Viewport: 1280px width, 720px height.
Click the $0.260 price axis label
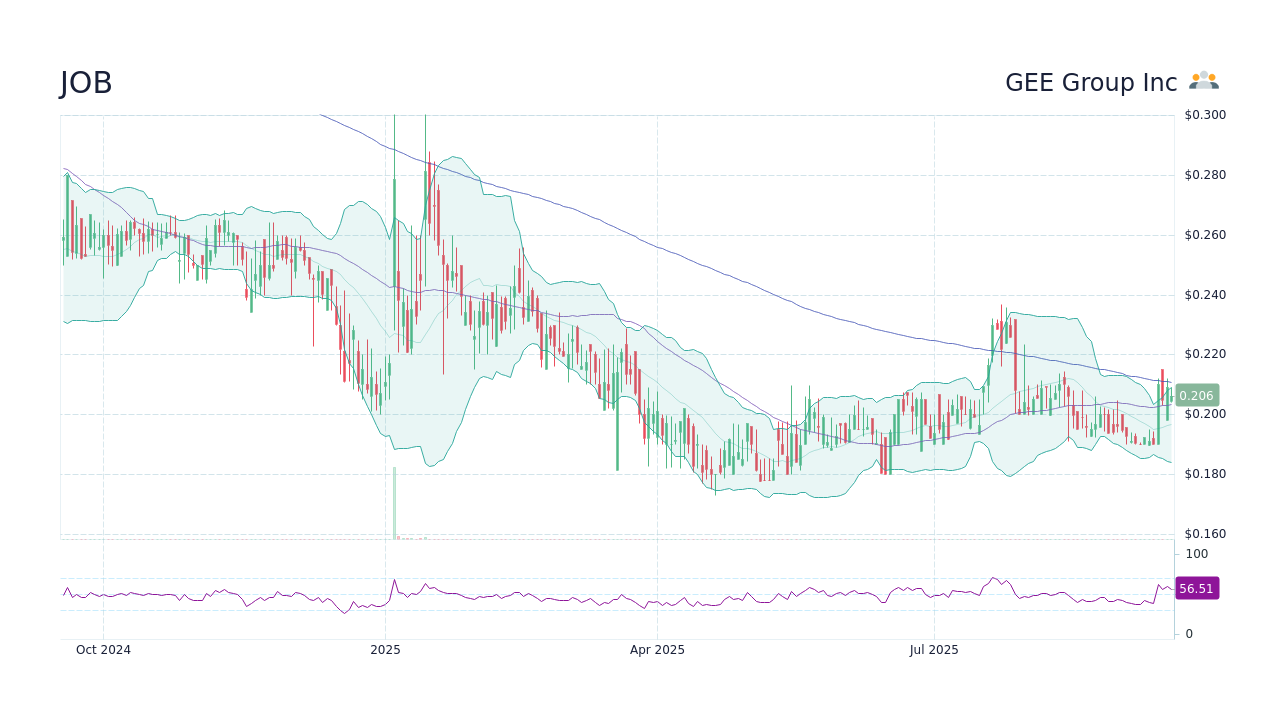pyautogui.click(x=1205, y=235)
